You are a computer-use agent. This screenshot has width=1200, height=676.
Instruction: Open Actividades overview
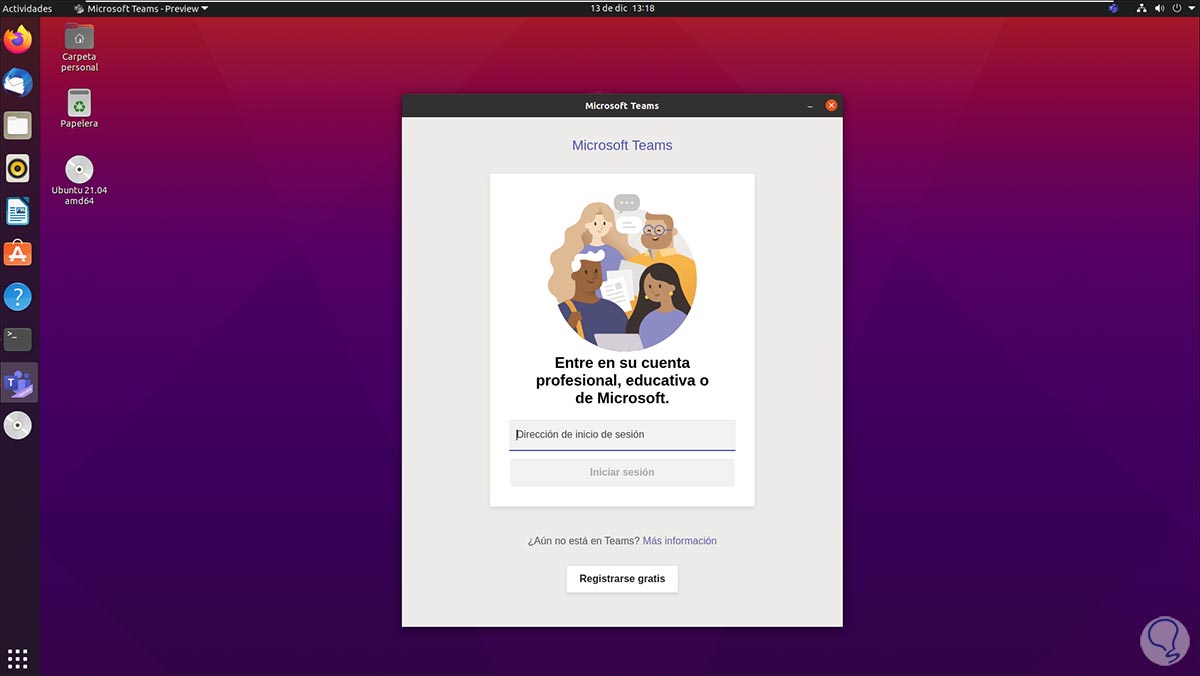pyautogui.click(x=27, y=8)
